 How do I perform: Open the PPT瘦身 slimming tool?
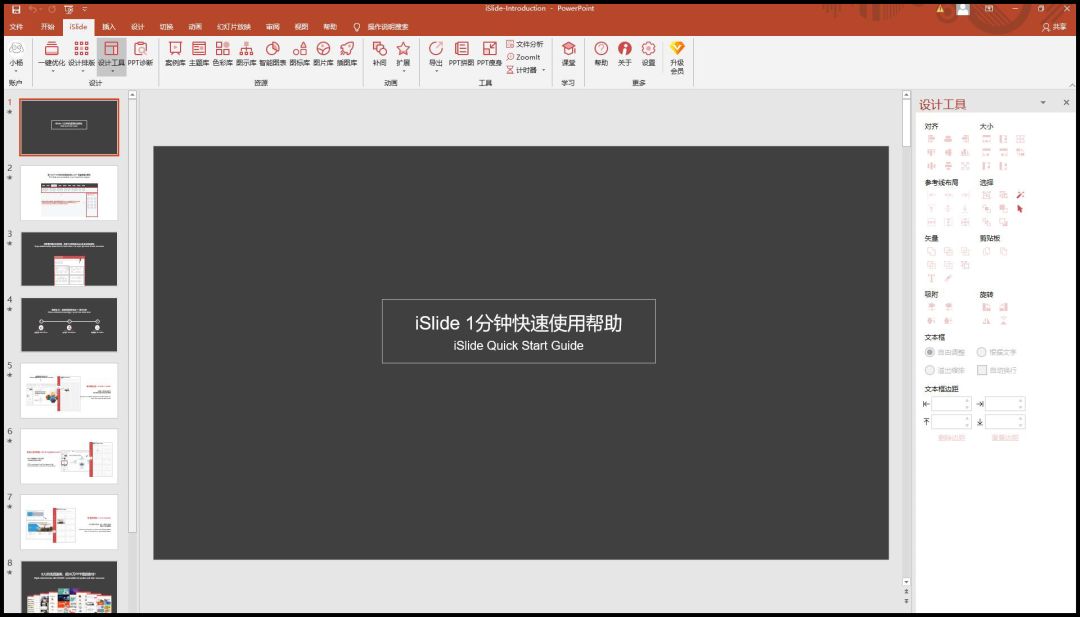490,54
